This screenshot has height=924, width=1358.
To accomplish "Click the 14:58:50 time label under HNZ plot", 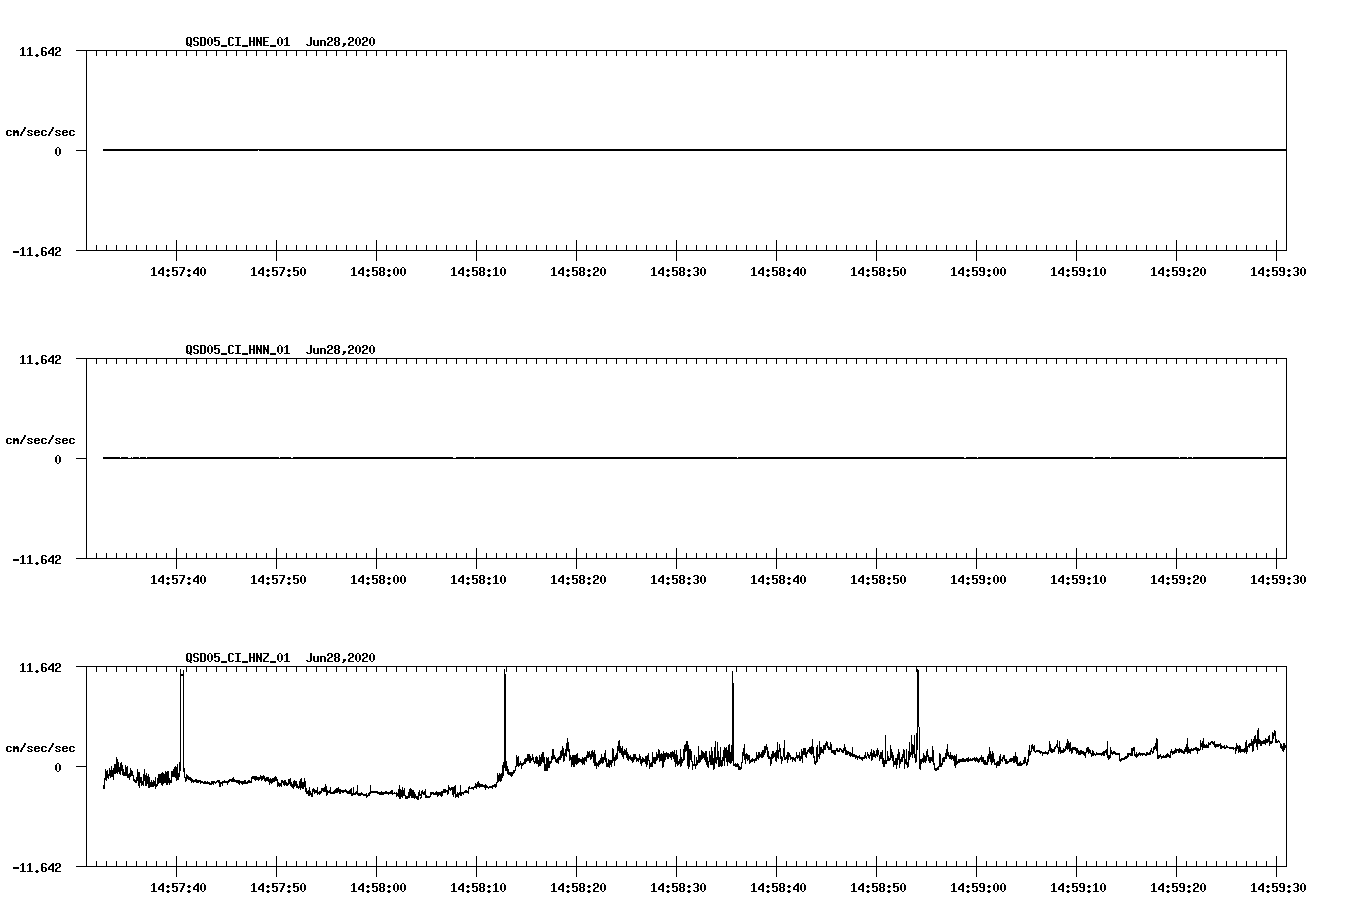I will 878,887.
